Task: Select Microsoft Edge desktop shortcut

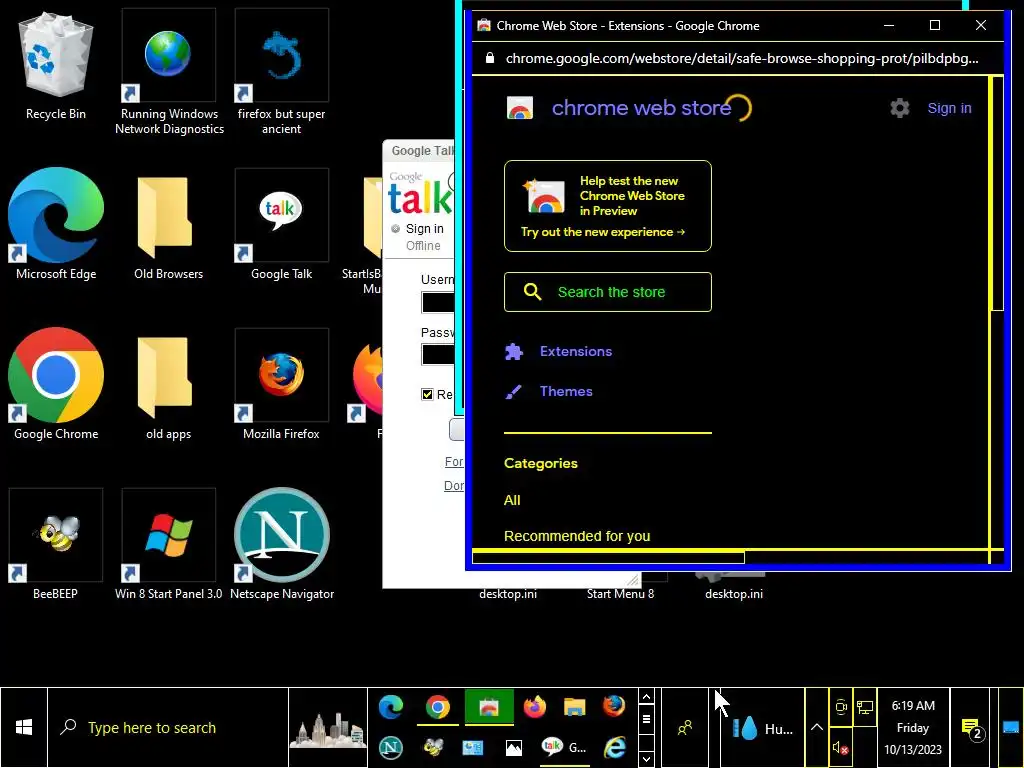Action: point(56,224)
